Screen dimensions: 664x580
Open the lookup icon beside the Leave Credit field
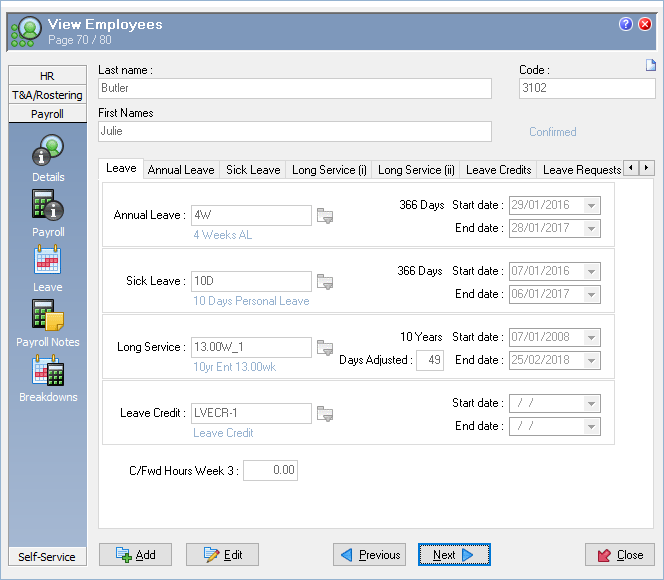pyautogui.click(x=325, y=414)
